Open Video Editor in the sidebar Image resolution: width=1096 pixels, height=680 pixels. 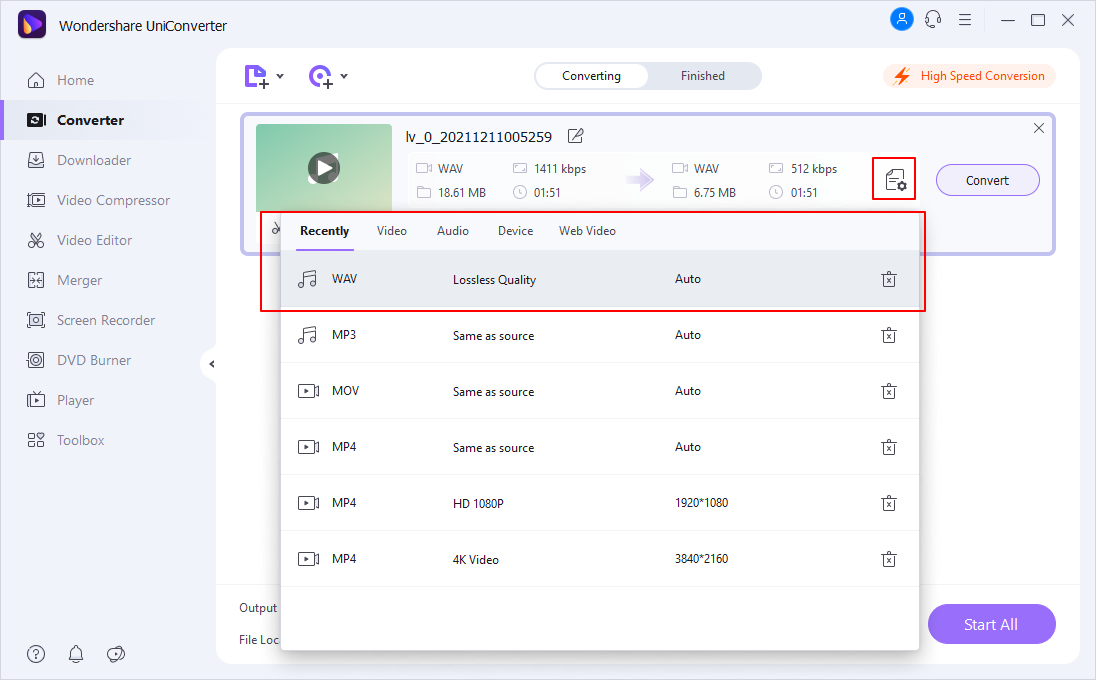(108, 240)
